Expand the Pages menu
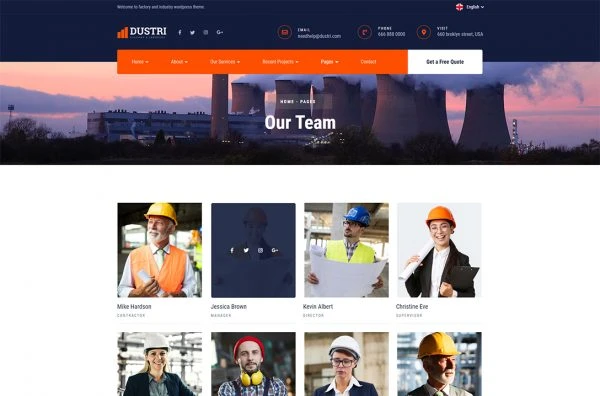The height and width of the screenshot is (396, 600). tap(329, 62)
